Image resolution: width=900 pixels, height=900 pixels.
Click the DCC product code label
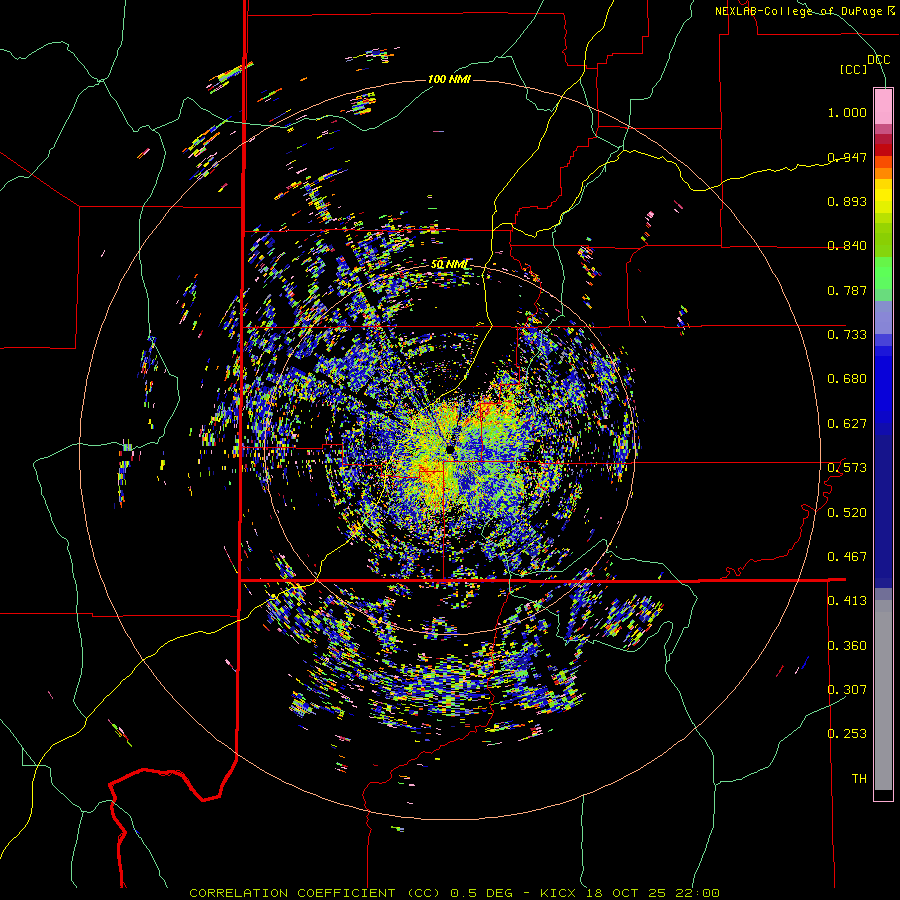click(879, 59)
